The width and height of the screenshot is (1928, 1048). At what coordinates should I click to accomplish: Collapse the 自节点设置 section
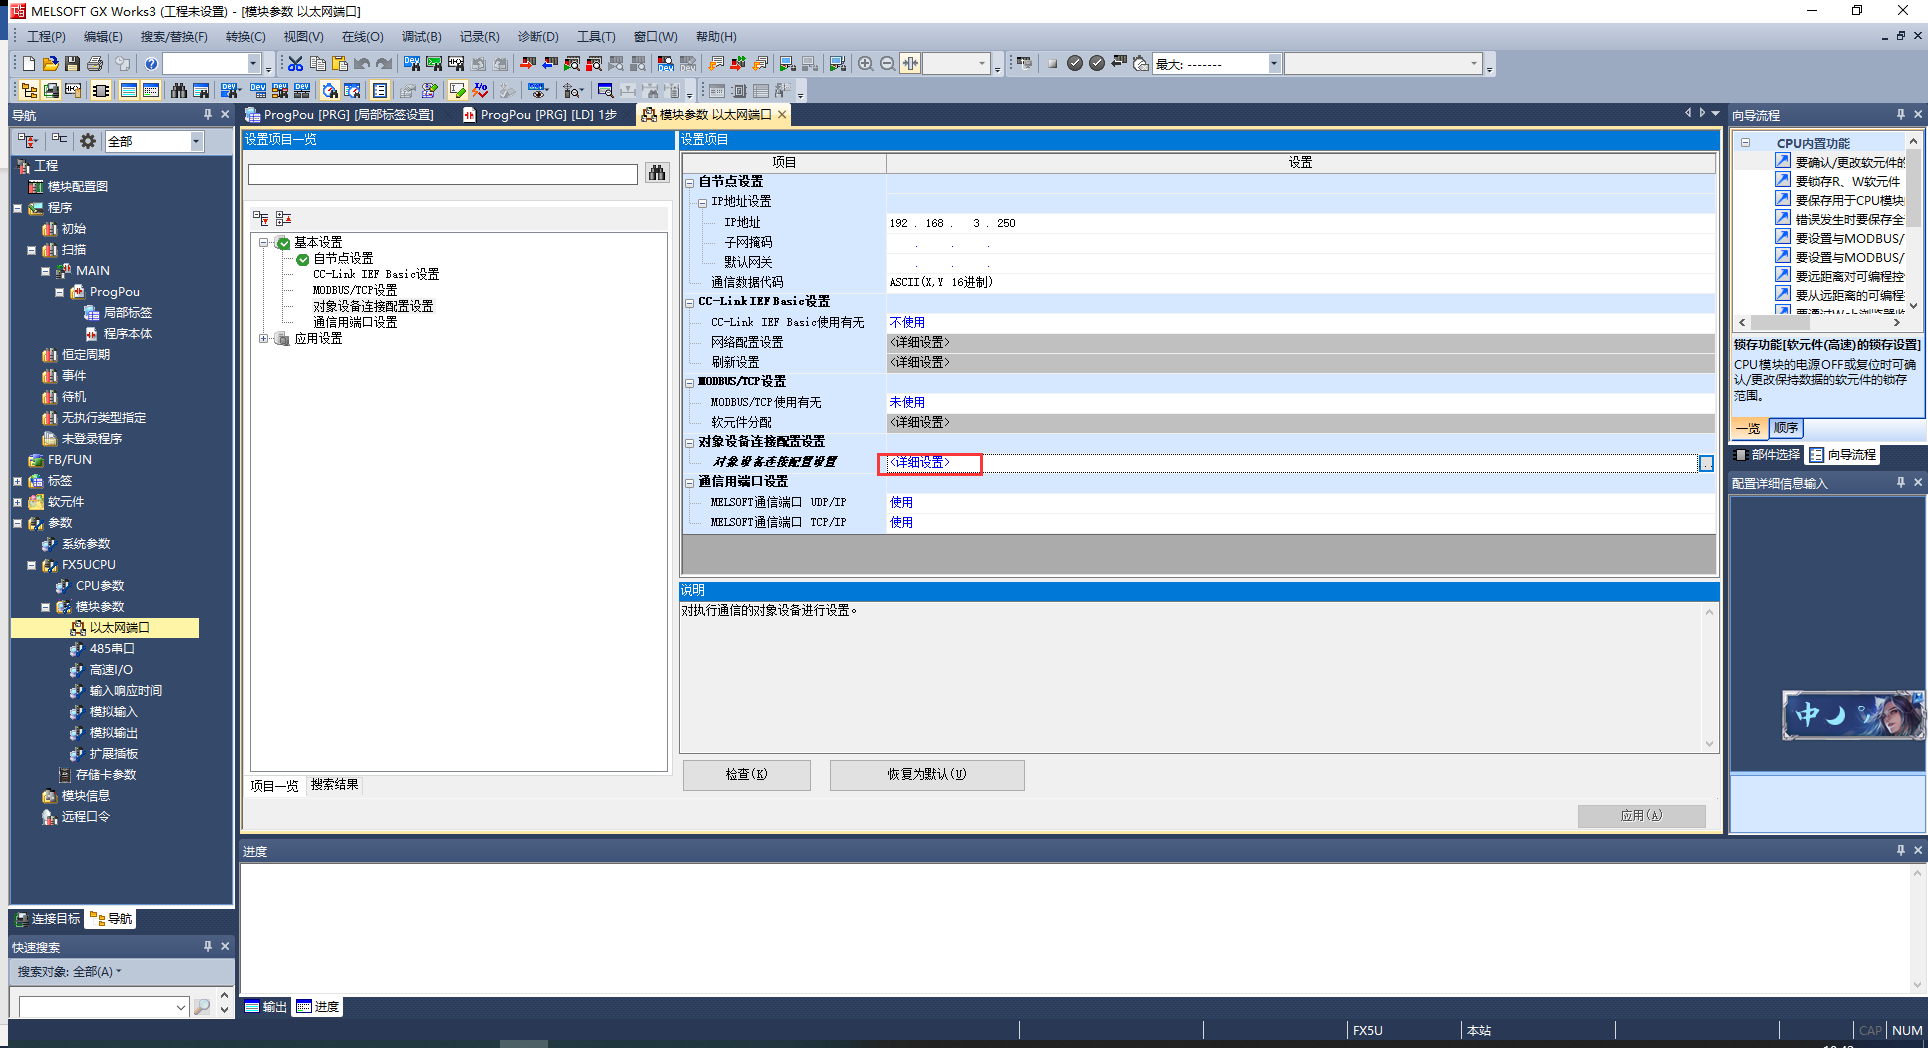(689, 183)
